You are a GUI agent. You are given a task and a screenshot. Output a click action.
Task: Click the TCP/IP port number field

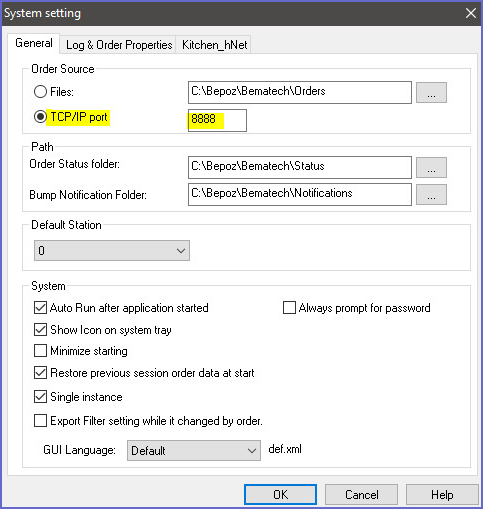pos(217,120)
